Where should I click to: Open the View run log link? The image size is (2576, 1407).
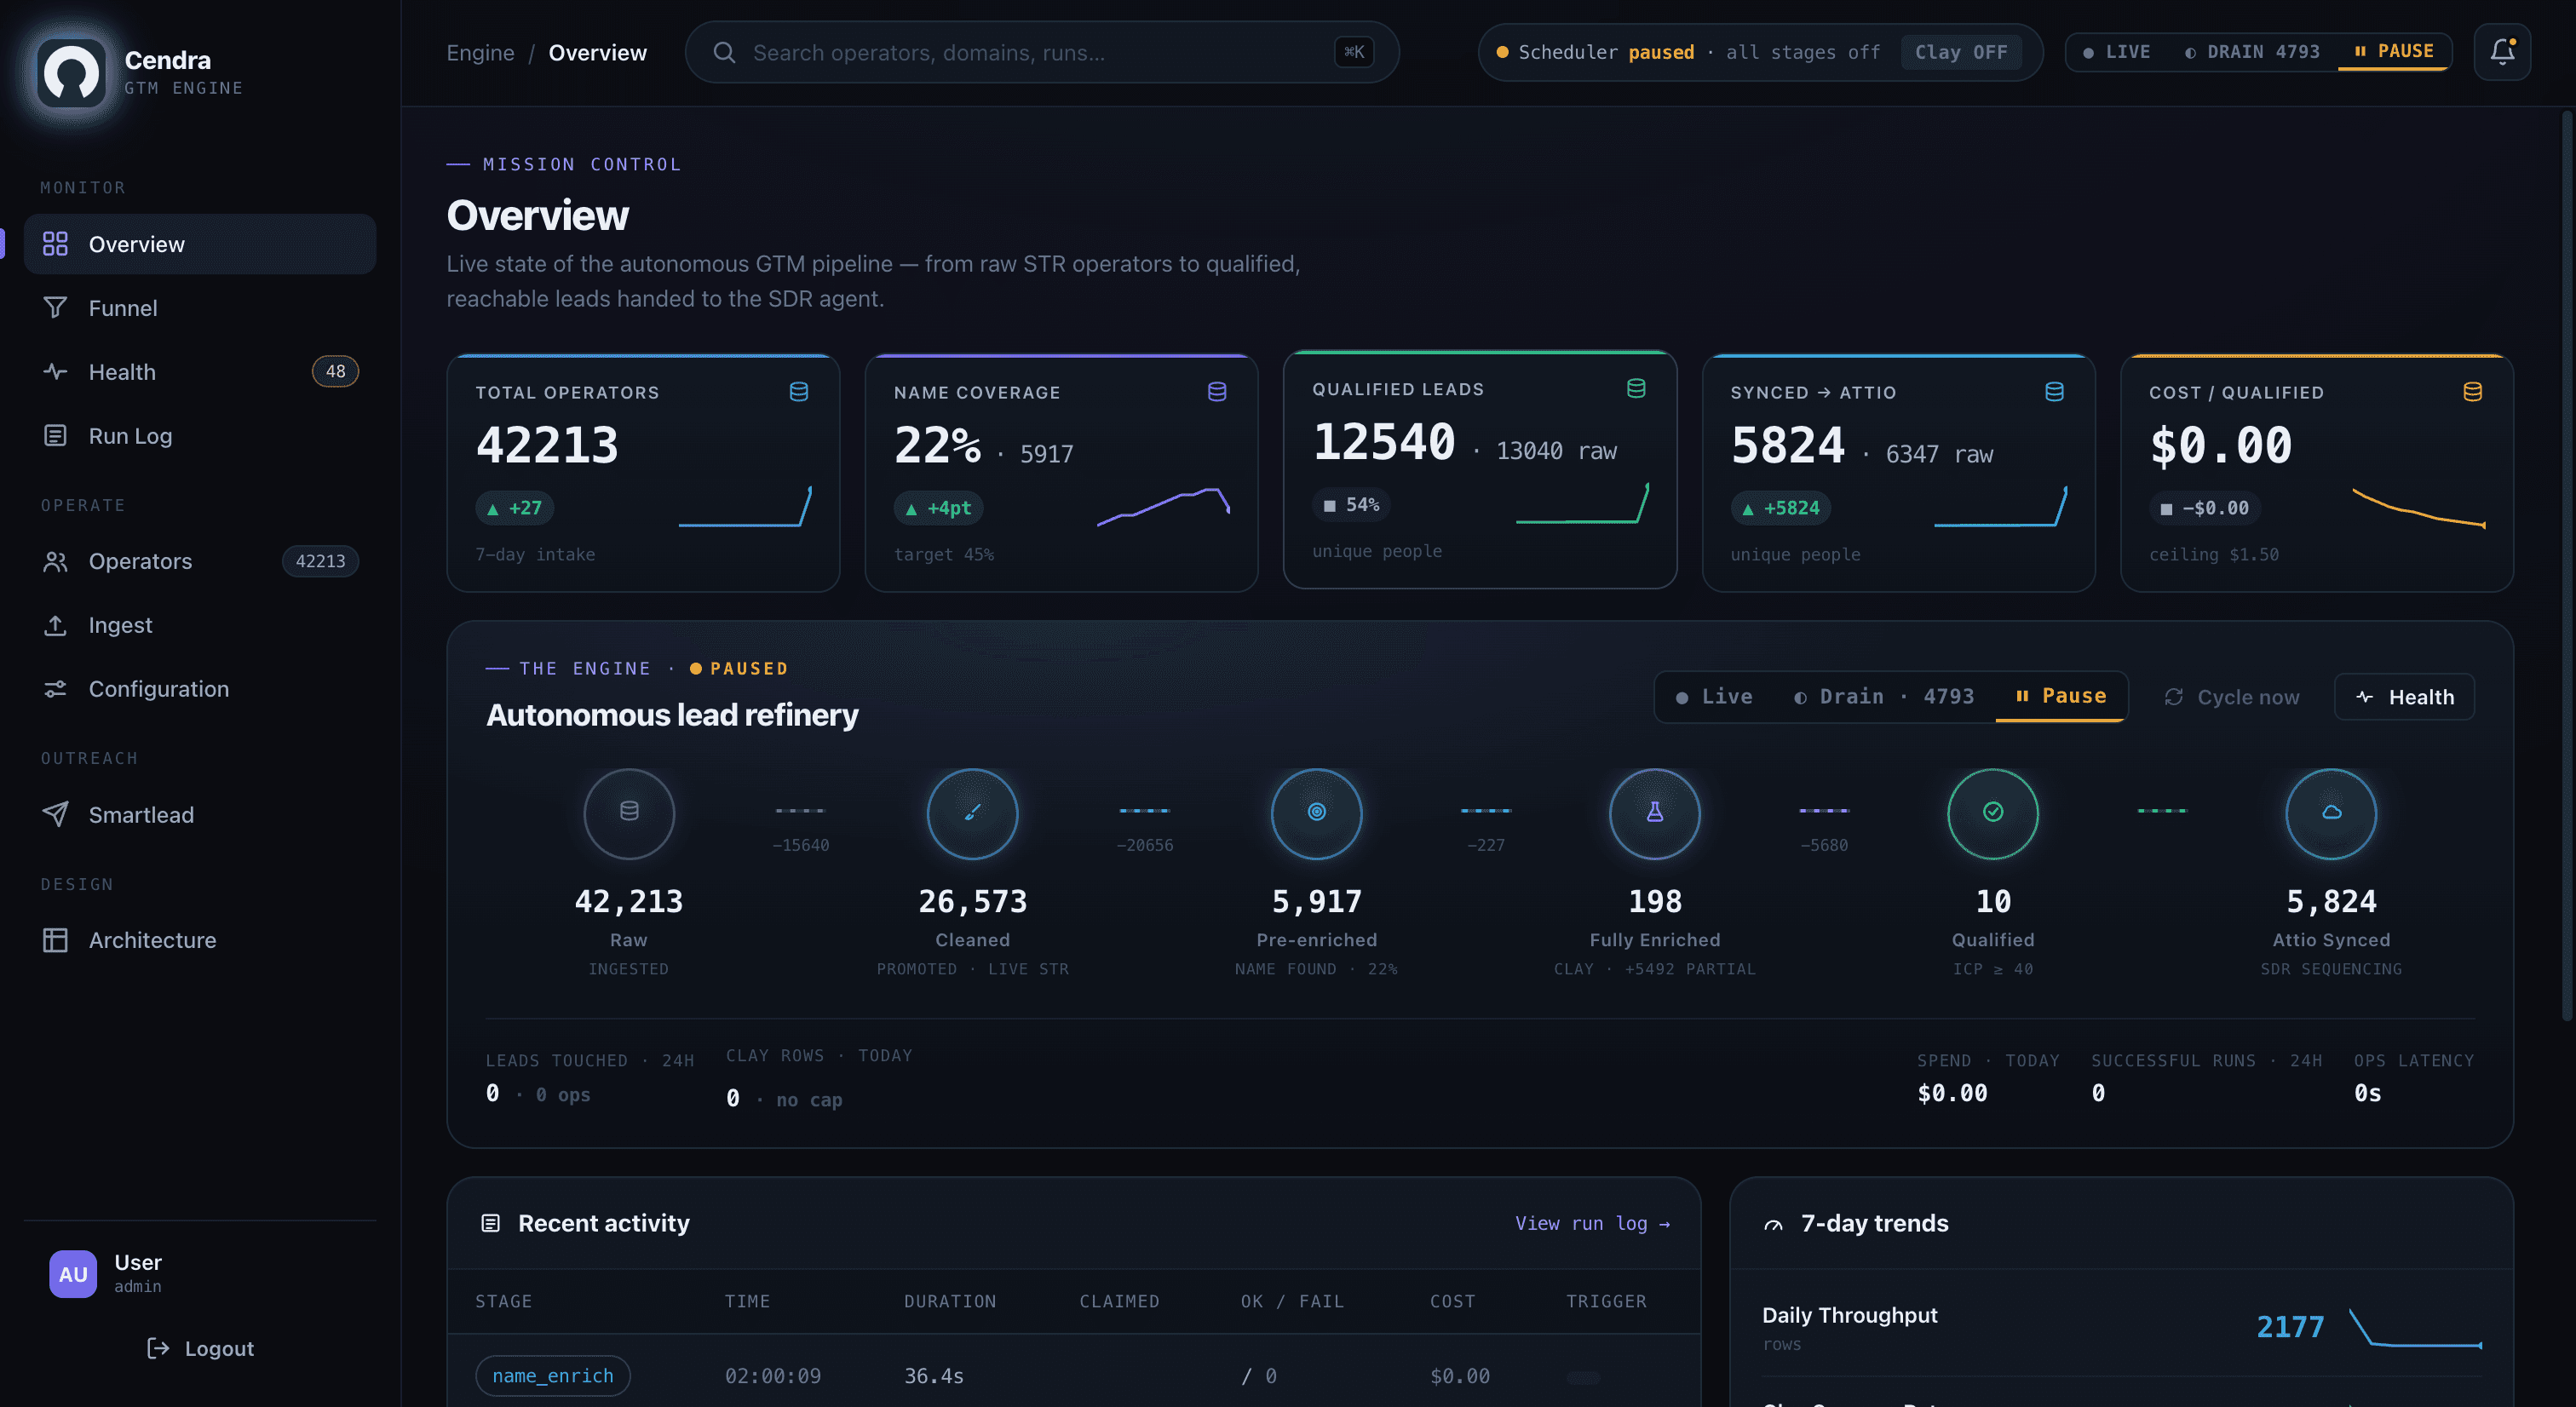[x=1592, y=1223]
